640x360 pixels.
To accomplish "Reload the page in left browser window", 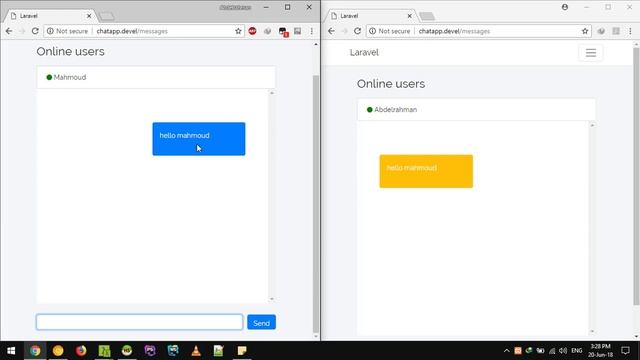I will 35,31.
